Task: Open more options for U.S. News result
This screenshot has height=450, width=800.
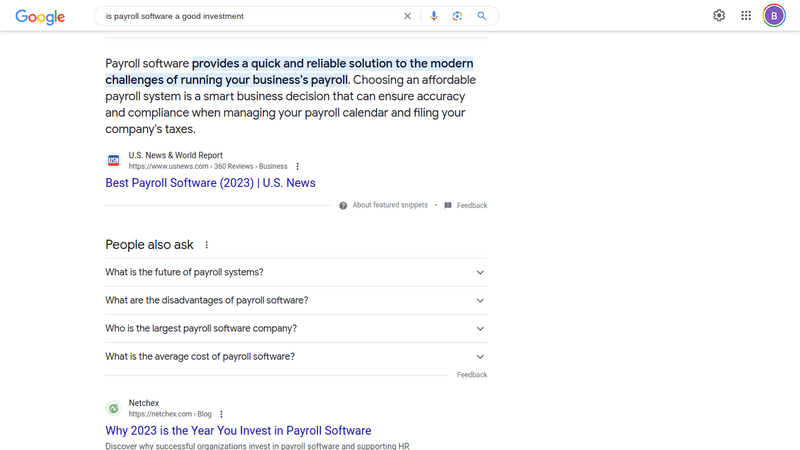Action: coord(297,166)
